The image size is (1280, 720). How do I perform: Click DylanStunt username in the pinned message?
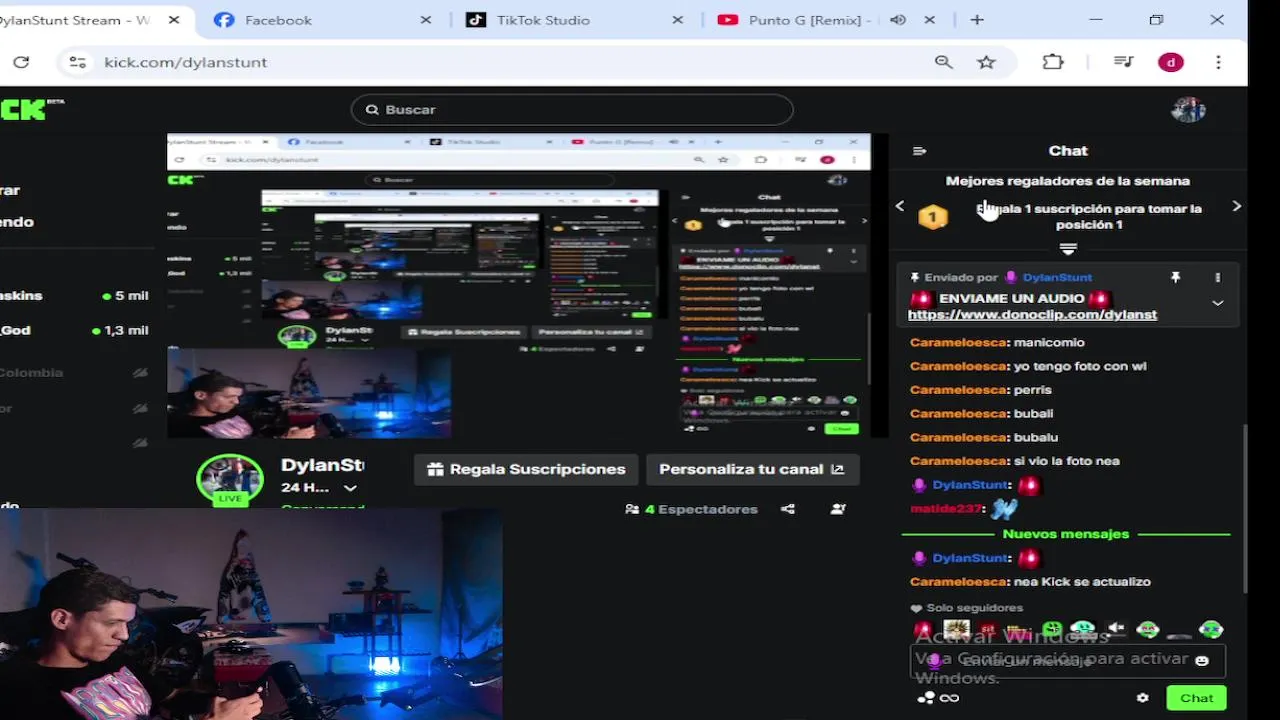pos(1057,277)
